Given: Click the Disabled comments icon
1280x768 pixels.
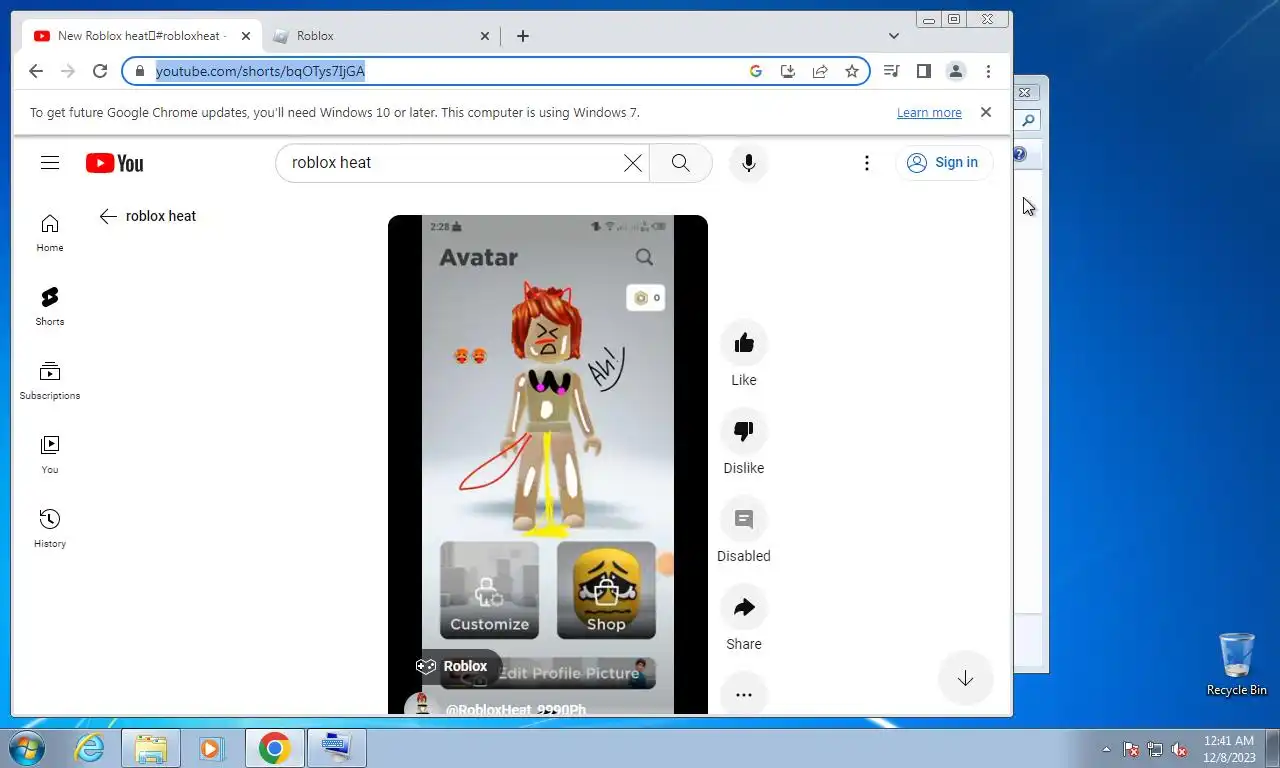Looking at the screenshot, I should [x=744, y=520].
